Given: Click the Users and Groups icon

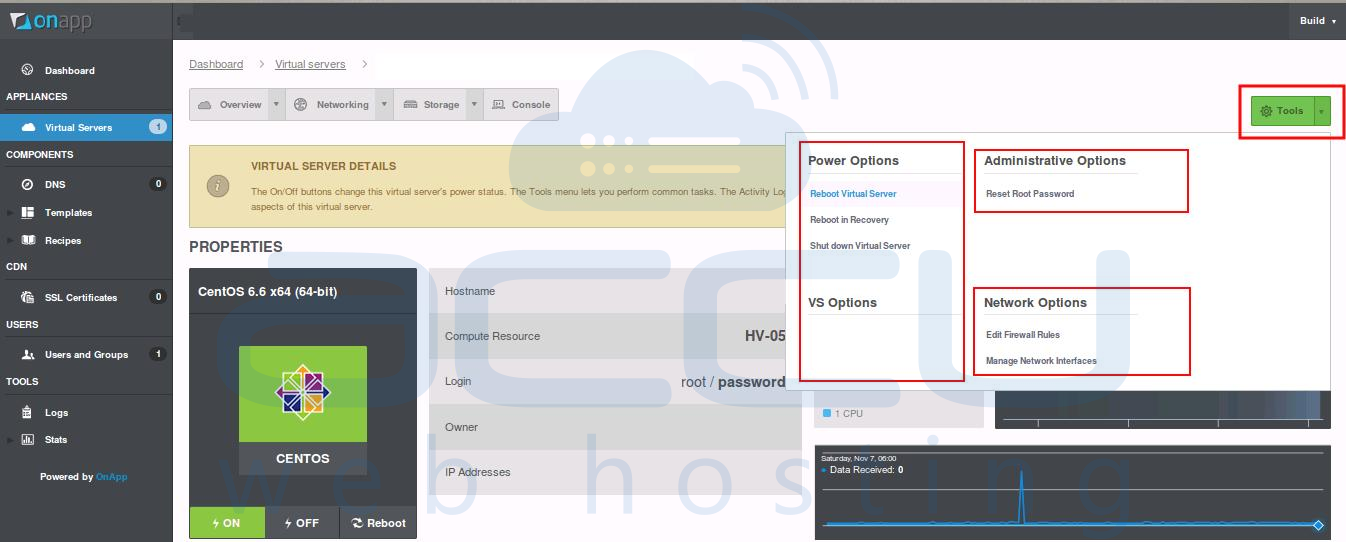Looking at the screenshot, I should click(28, 354).
